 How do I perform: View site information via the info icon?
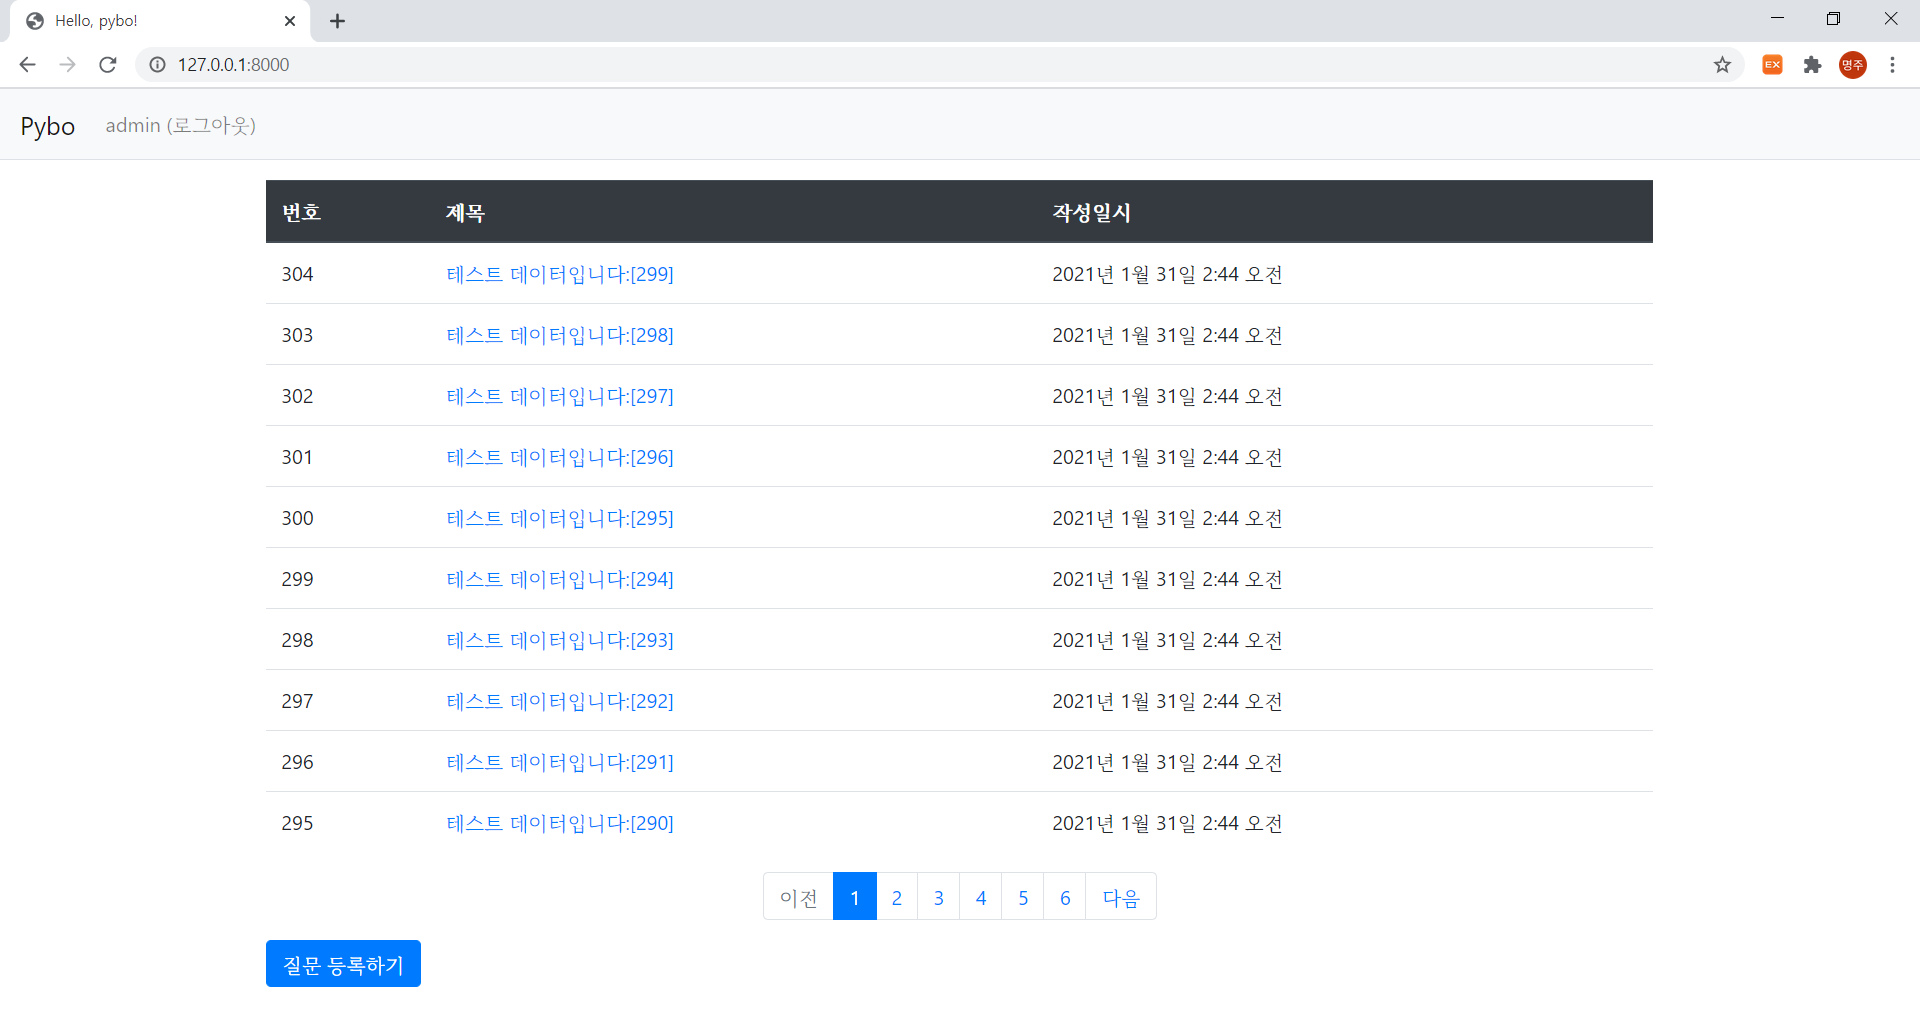tap(157, 64)
